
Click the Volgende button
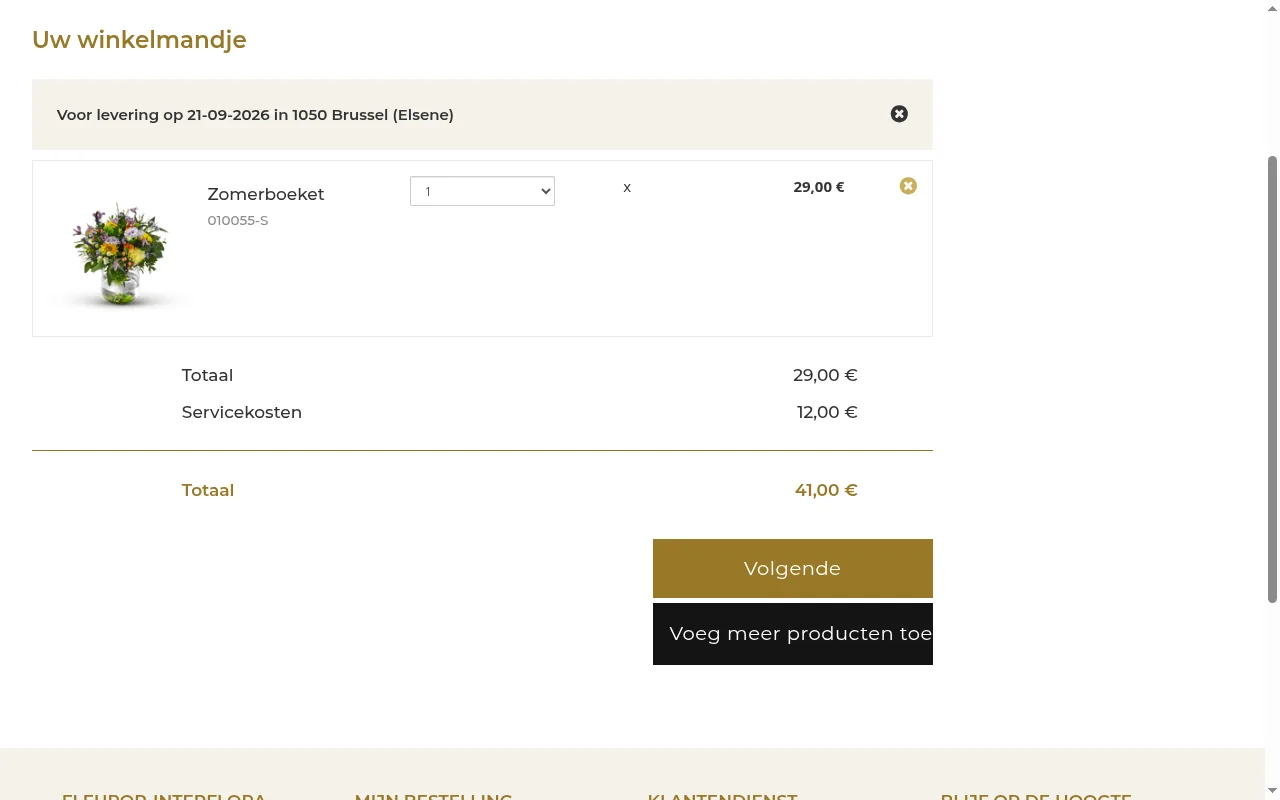tap(793, 568)
